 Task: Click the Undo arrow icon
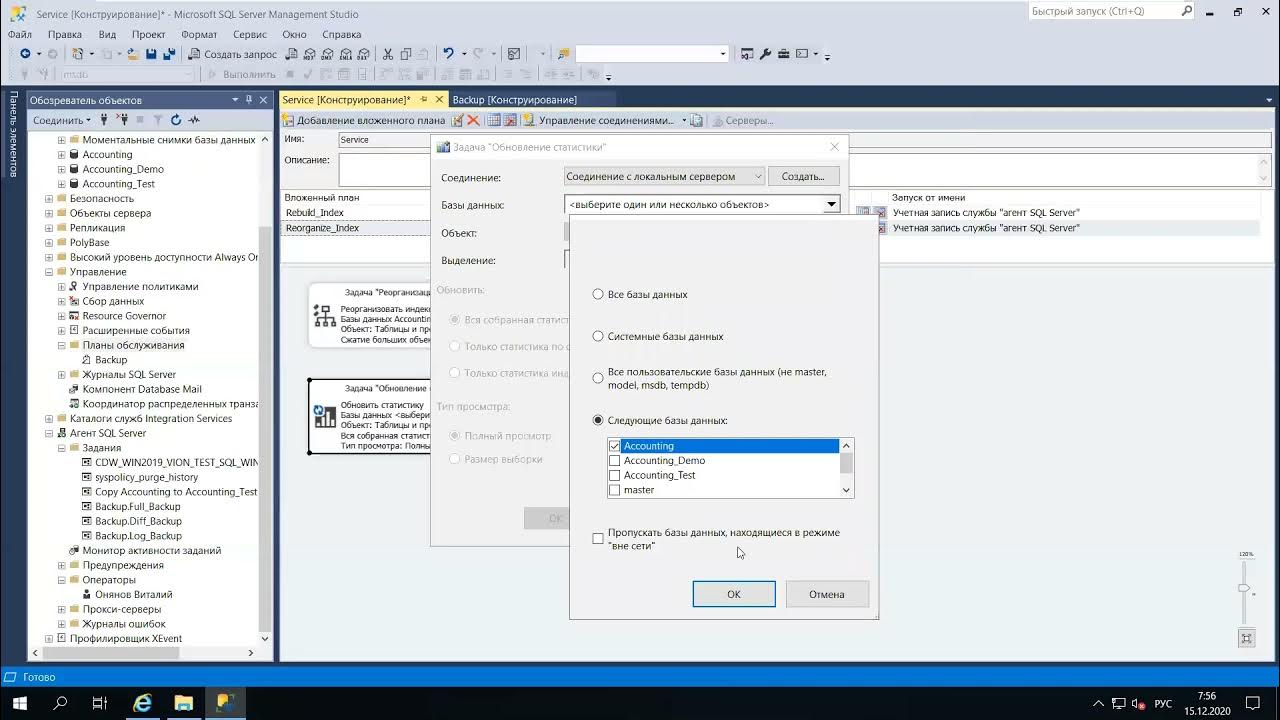coord(448,54)
